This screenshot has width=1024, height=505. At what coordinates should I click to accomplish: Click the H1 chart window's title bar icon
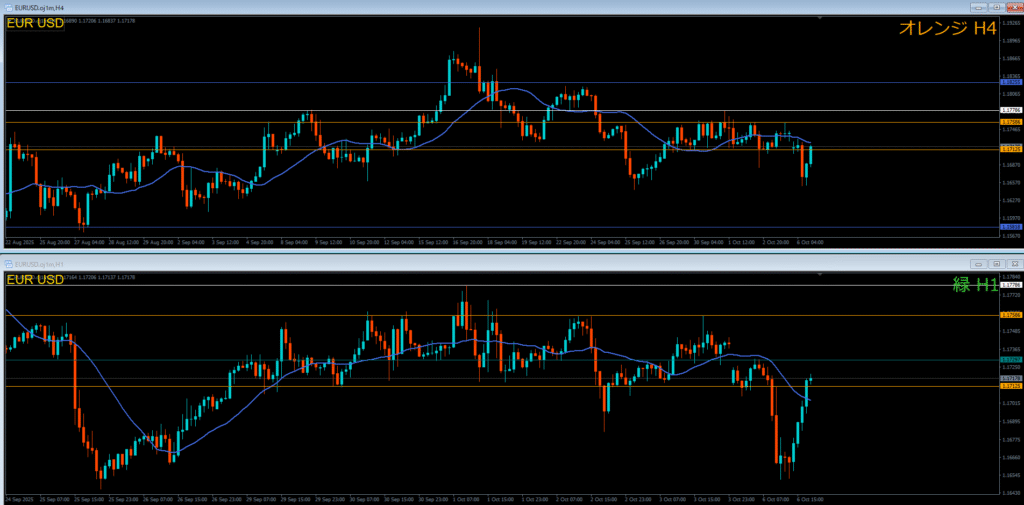(8, 264)
